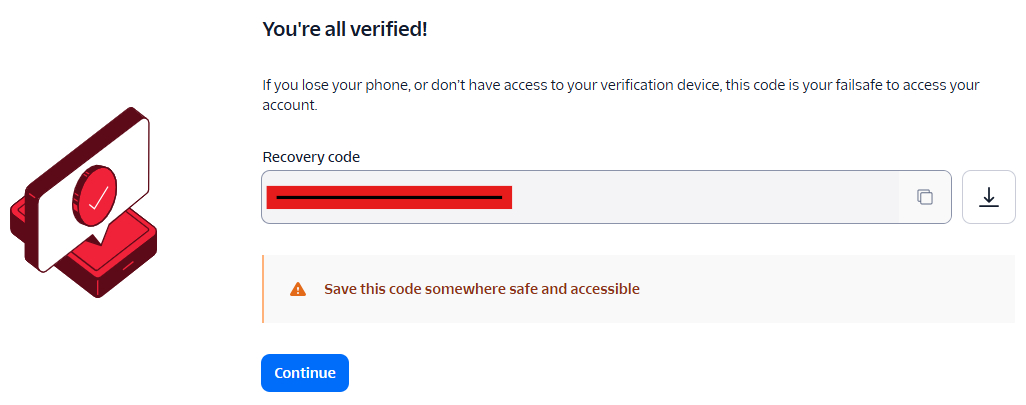The width and height of the screenshot is (1026, 405).
Task: Click the "Save this code somewhere safe" warning text
Action: [x=481, y=289]
